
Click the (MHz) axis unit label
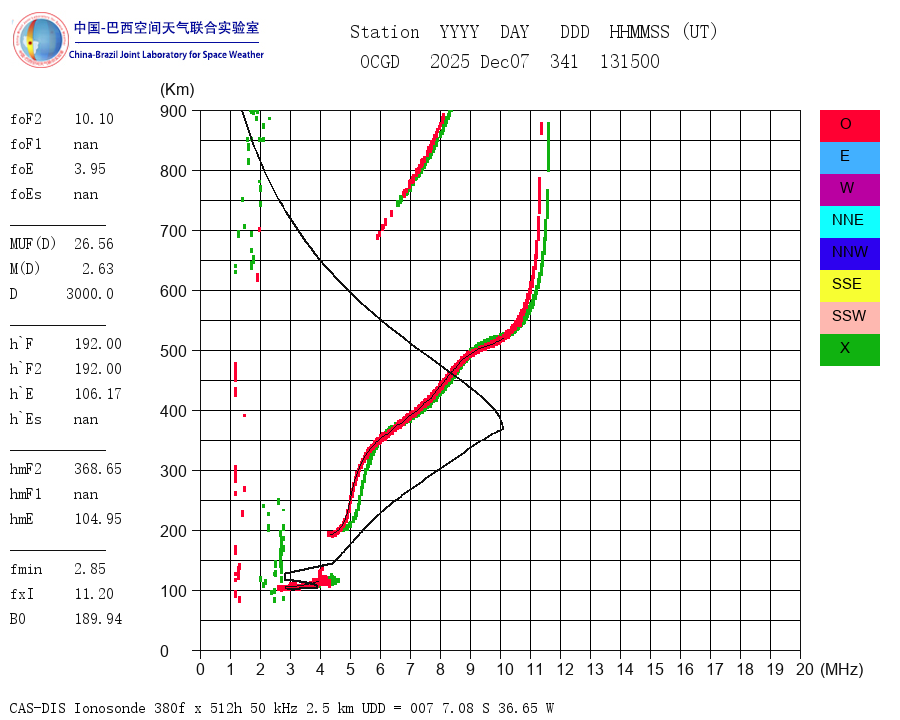(x=842, y=669)
